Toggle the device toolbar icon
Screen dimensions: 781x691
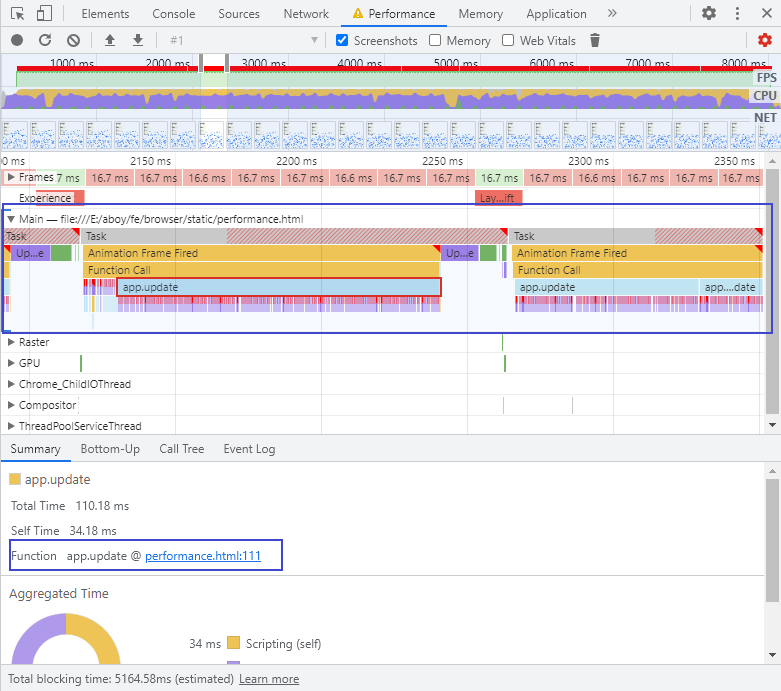point(45,14)
